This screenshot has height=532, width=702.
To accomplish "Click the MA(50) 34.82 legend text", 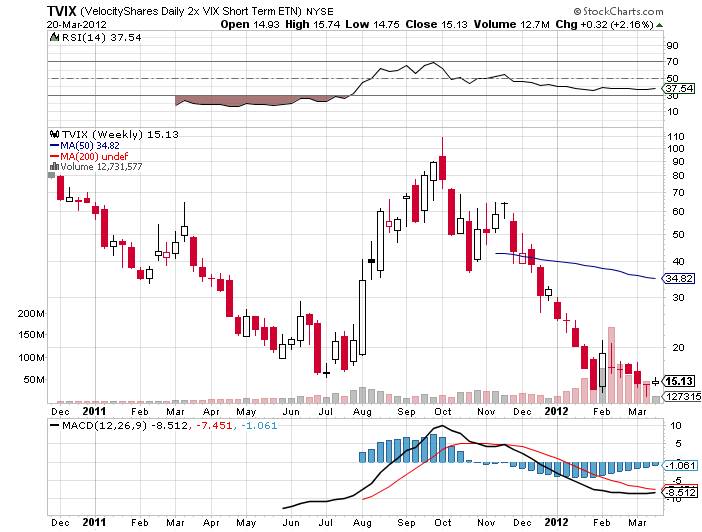I will (90, 146).
